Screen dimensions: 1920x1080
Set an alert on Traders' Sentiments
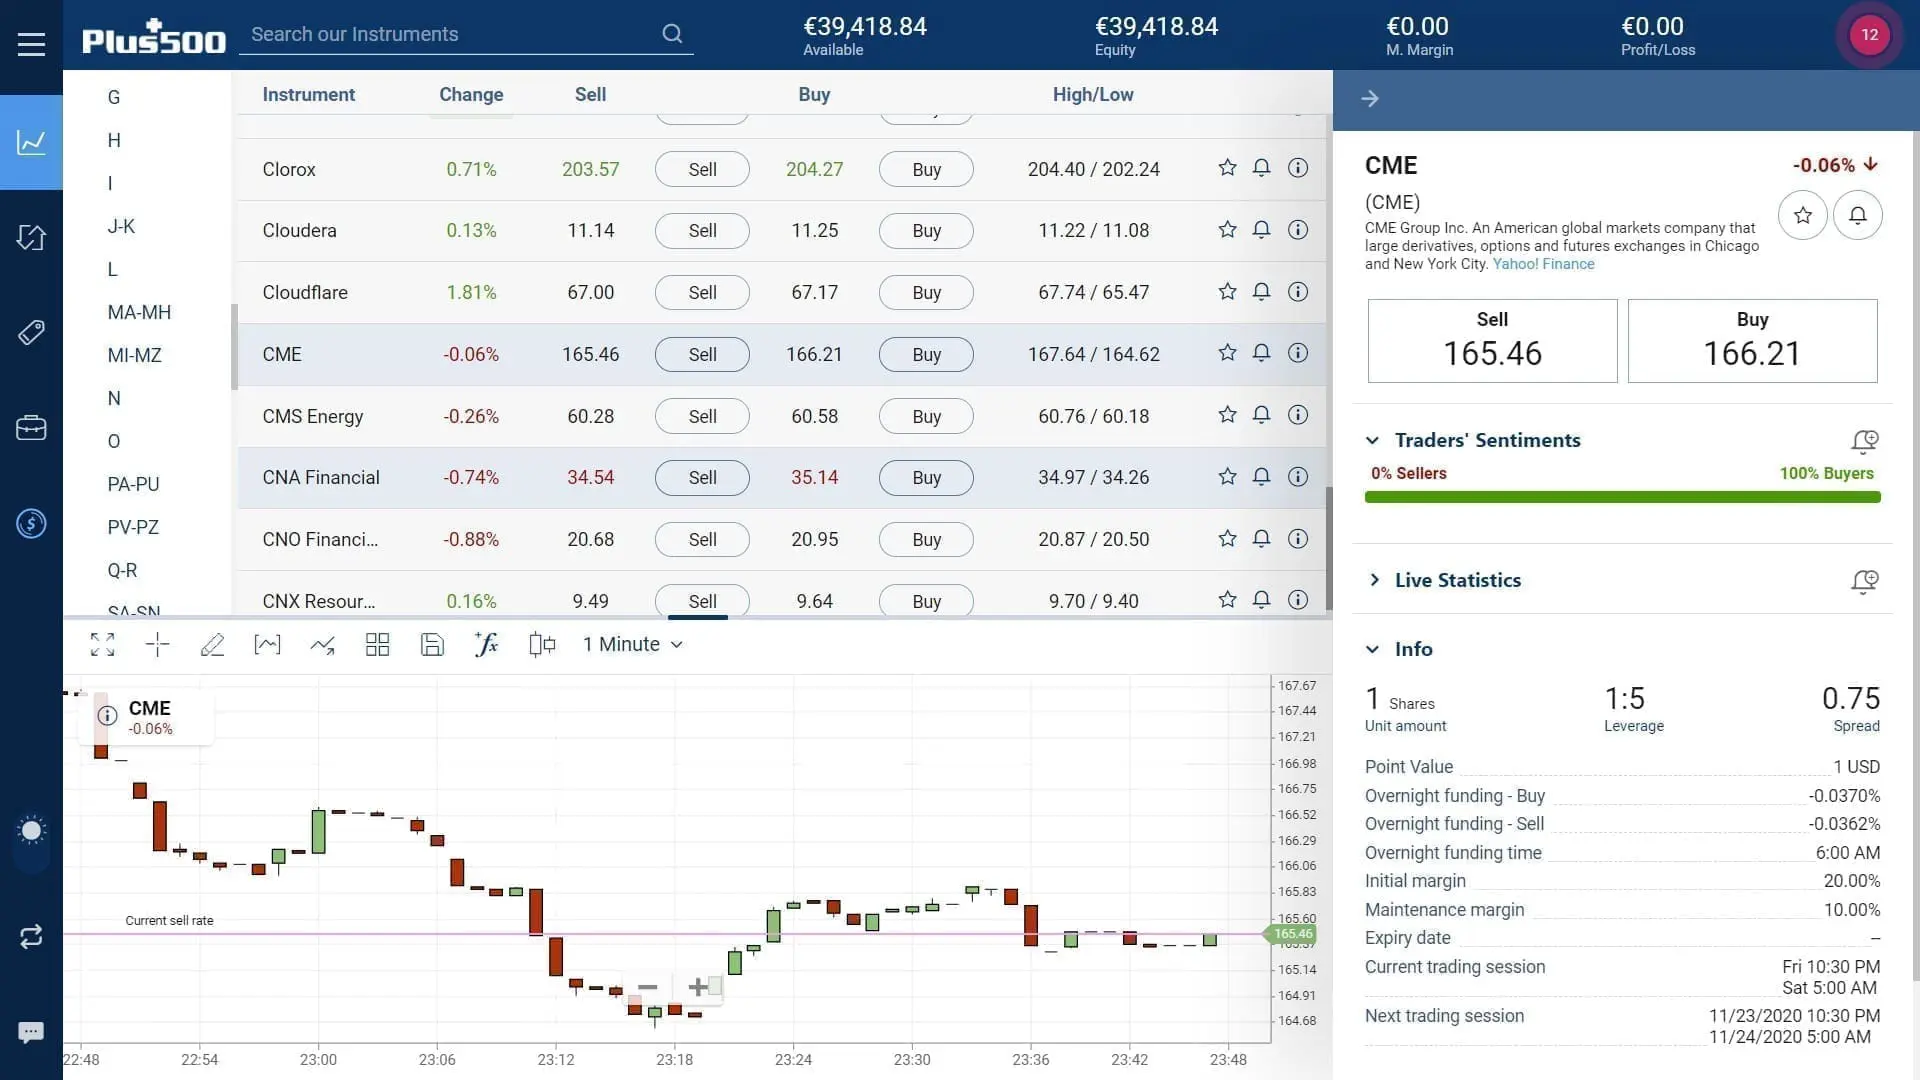[x=1864, y=441]
